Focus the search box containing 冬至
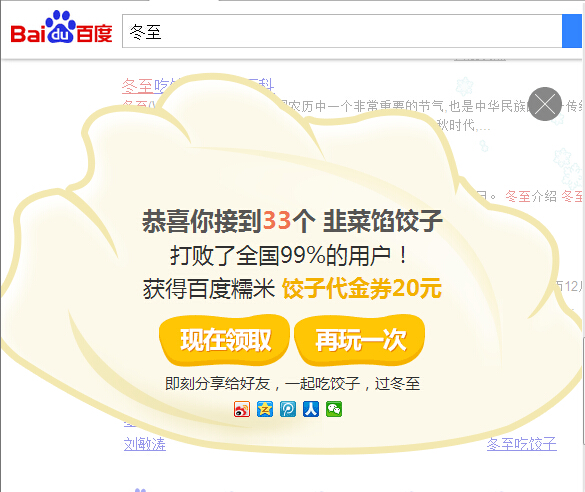 pos(342,31)
